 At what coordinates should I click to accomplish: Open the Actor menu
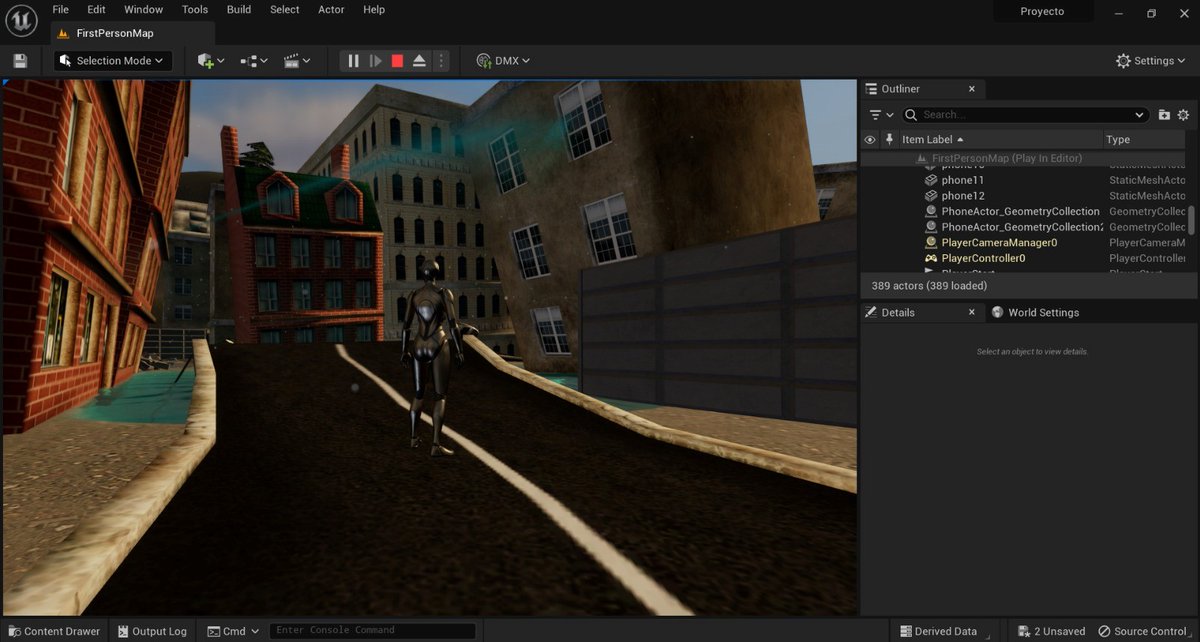click(331, 10)
